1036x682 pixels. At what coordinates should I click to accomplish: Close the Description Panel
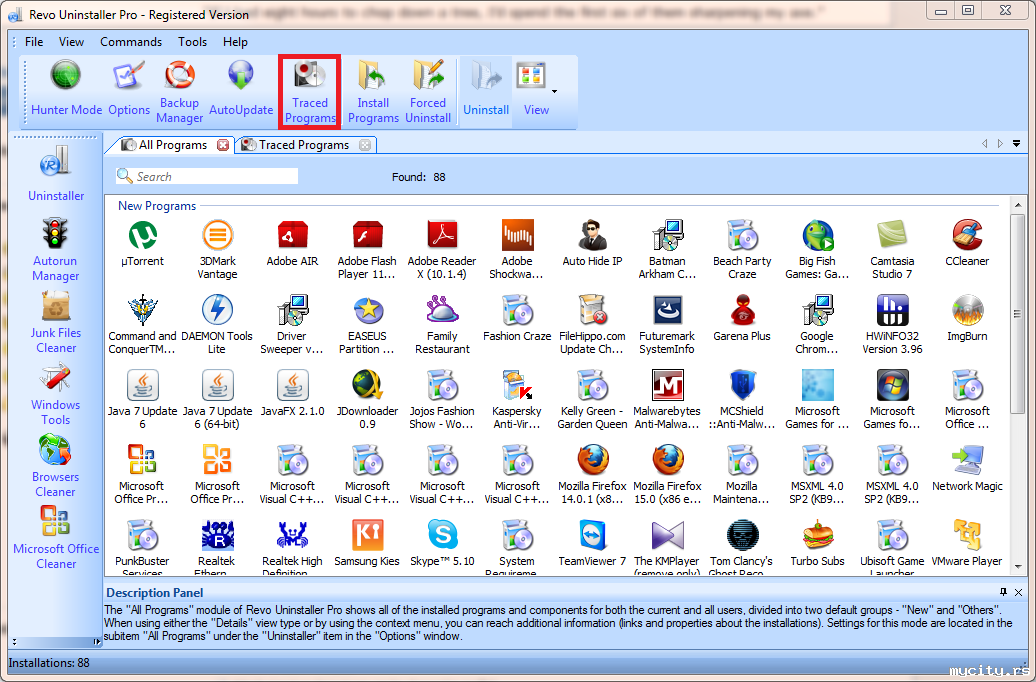coord(1018,592)
